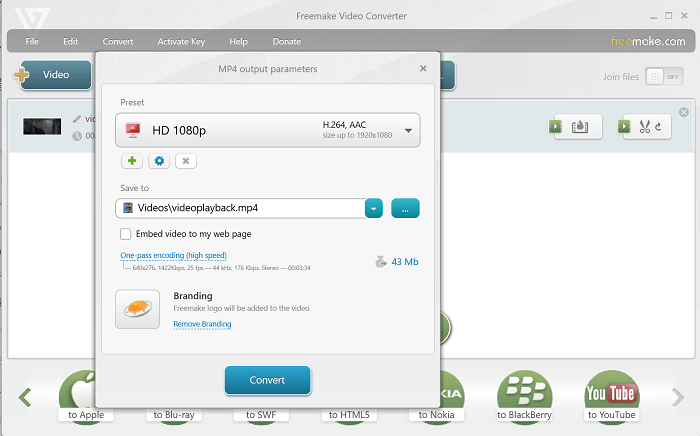Delete the preset with the gray X

tap(186, 161)
